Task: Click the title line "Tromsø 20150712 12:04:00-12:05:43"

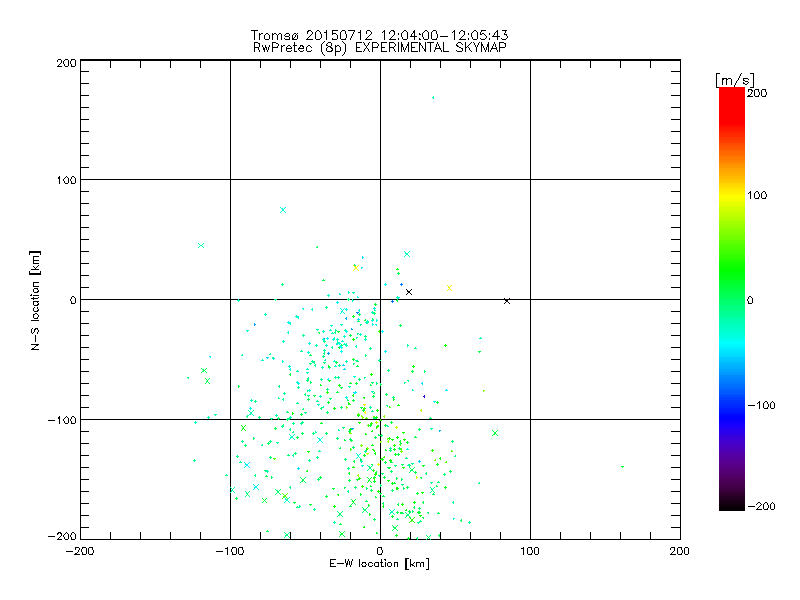Action: 379,35
